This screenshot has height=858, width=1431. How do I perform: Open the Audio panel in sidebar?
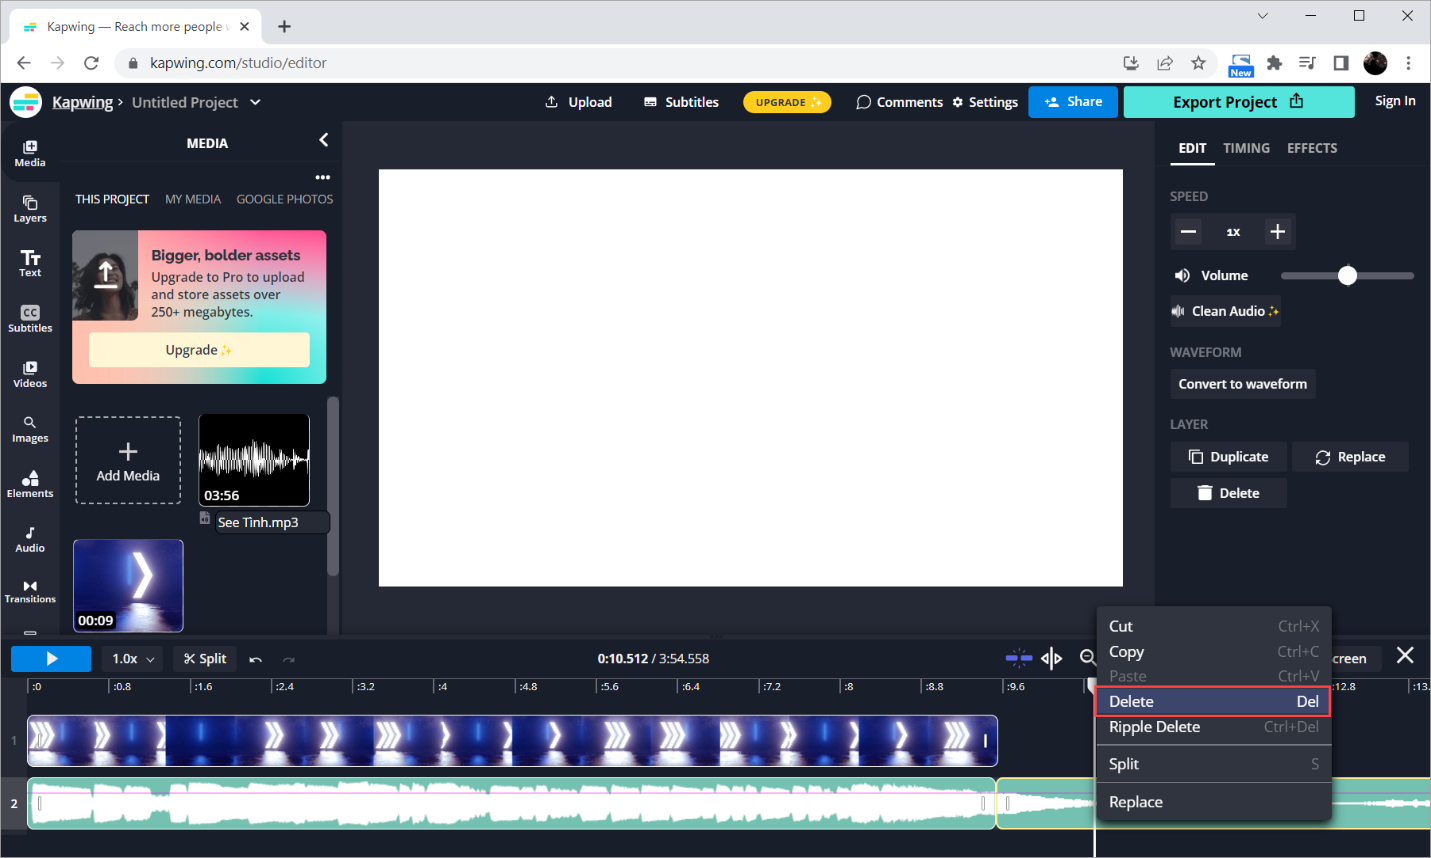(x=29, y=538)
